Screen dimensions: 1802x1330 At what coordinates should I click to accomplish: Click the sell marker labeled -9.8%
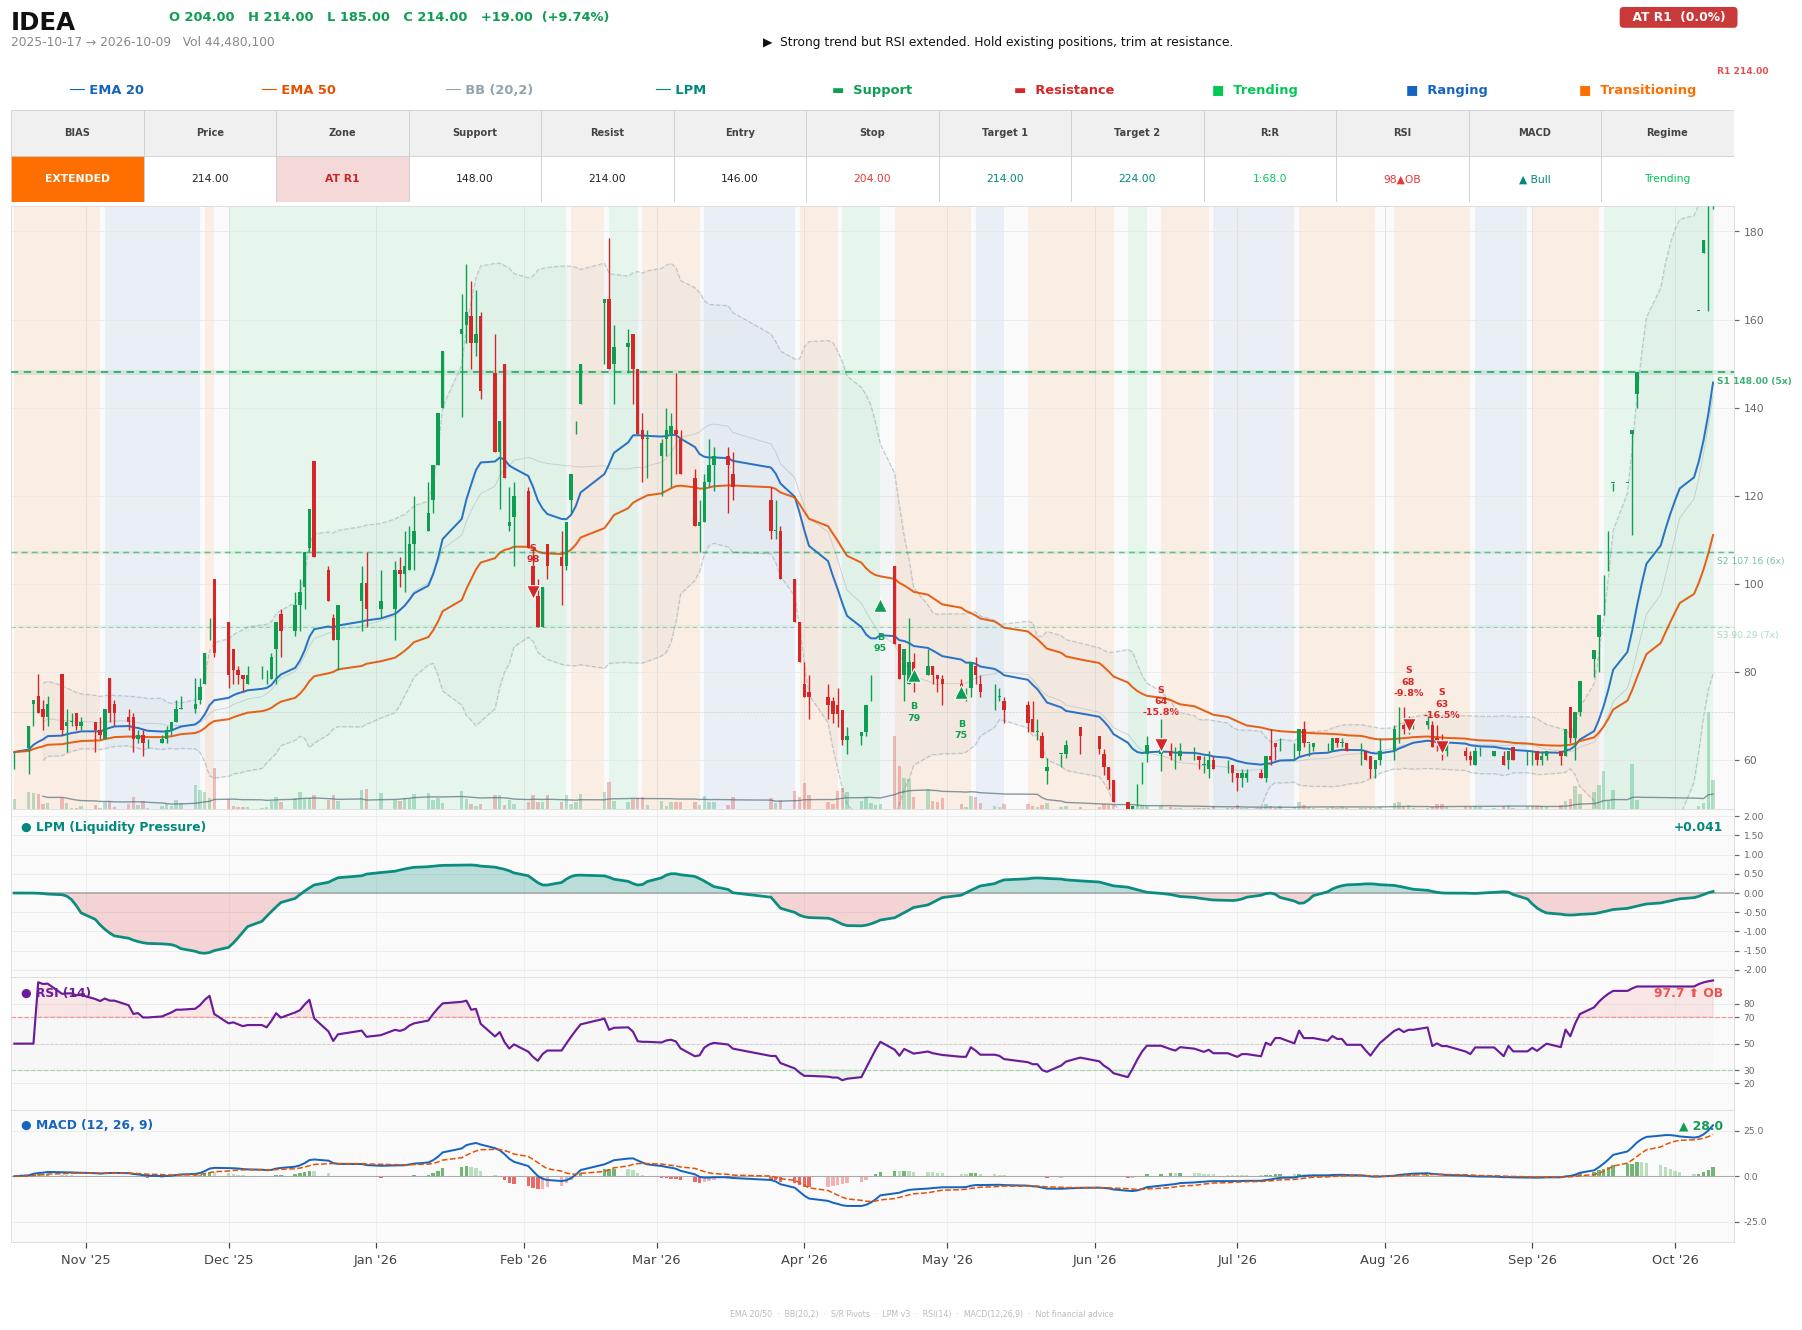pyautogui.click(x=1409, y=725)
